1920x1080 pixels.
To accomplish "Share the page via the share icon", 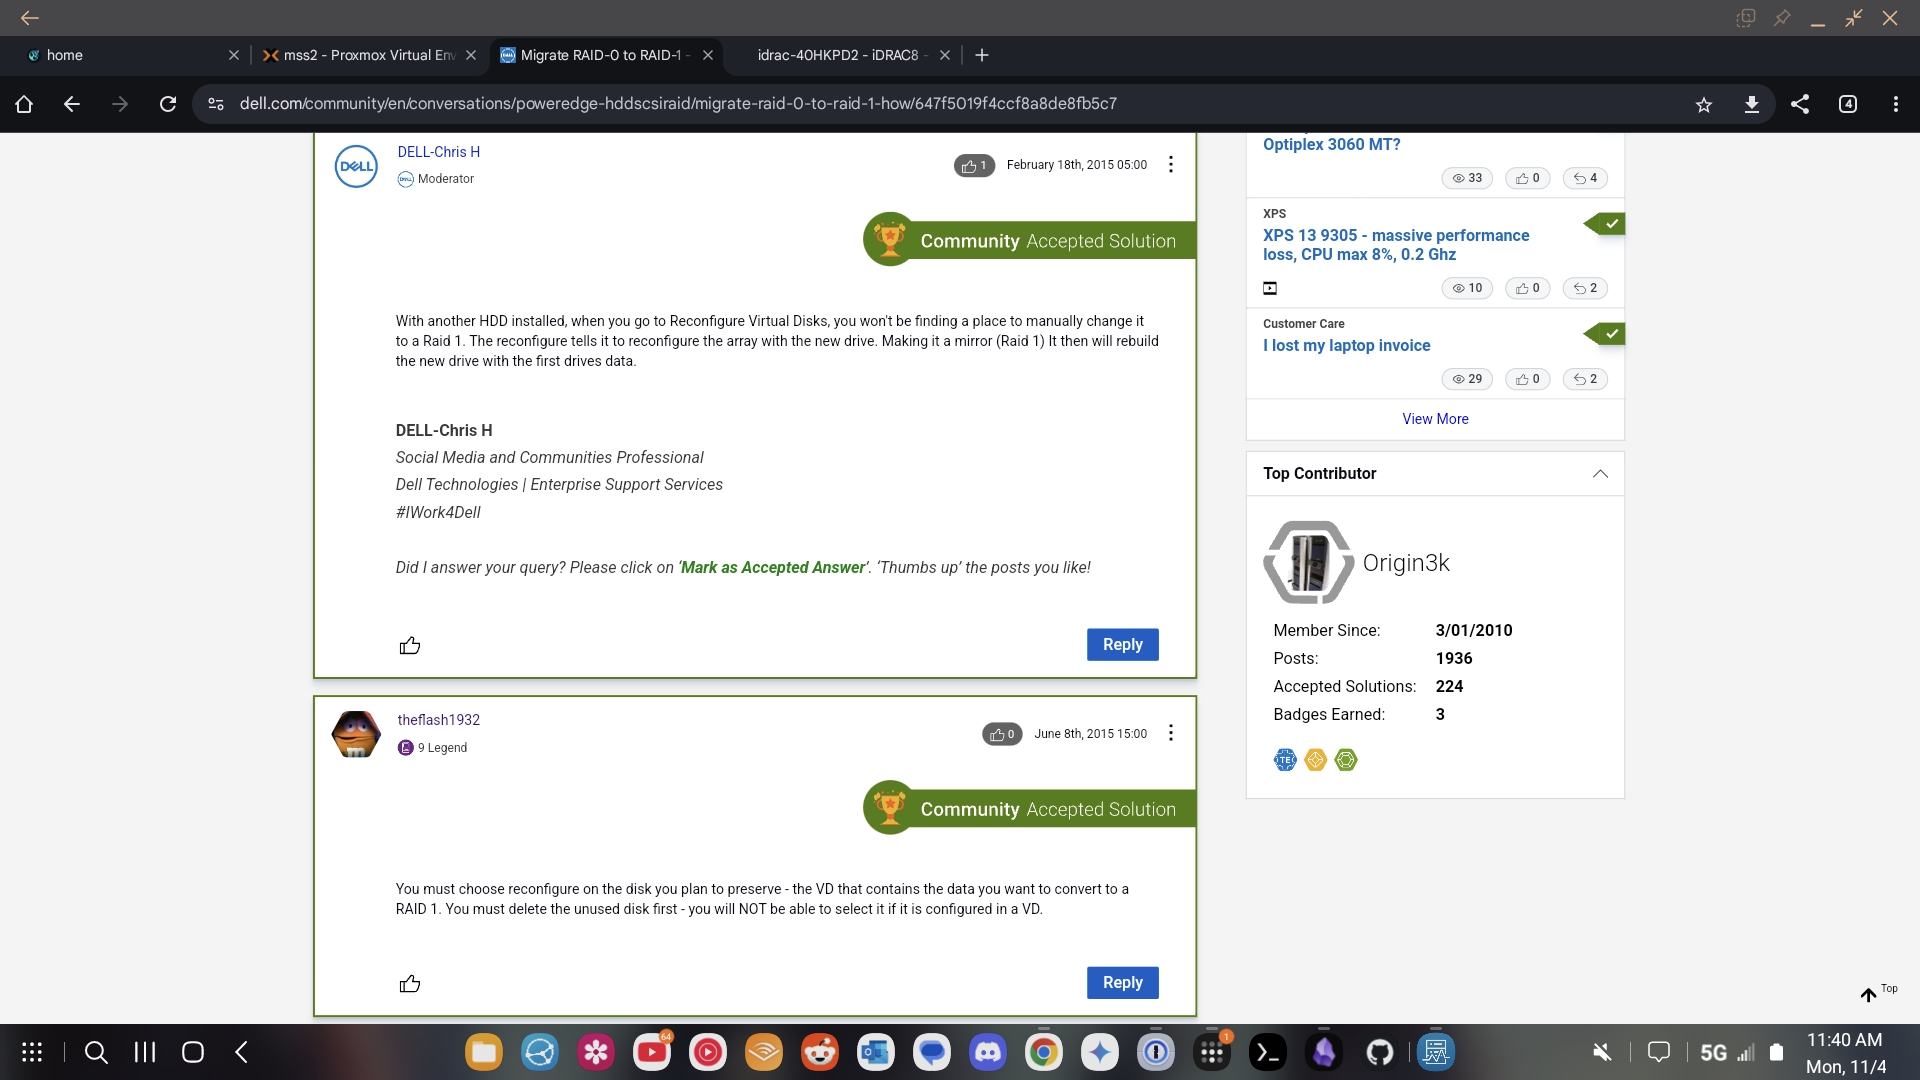I will 1800,104.
